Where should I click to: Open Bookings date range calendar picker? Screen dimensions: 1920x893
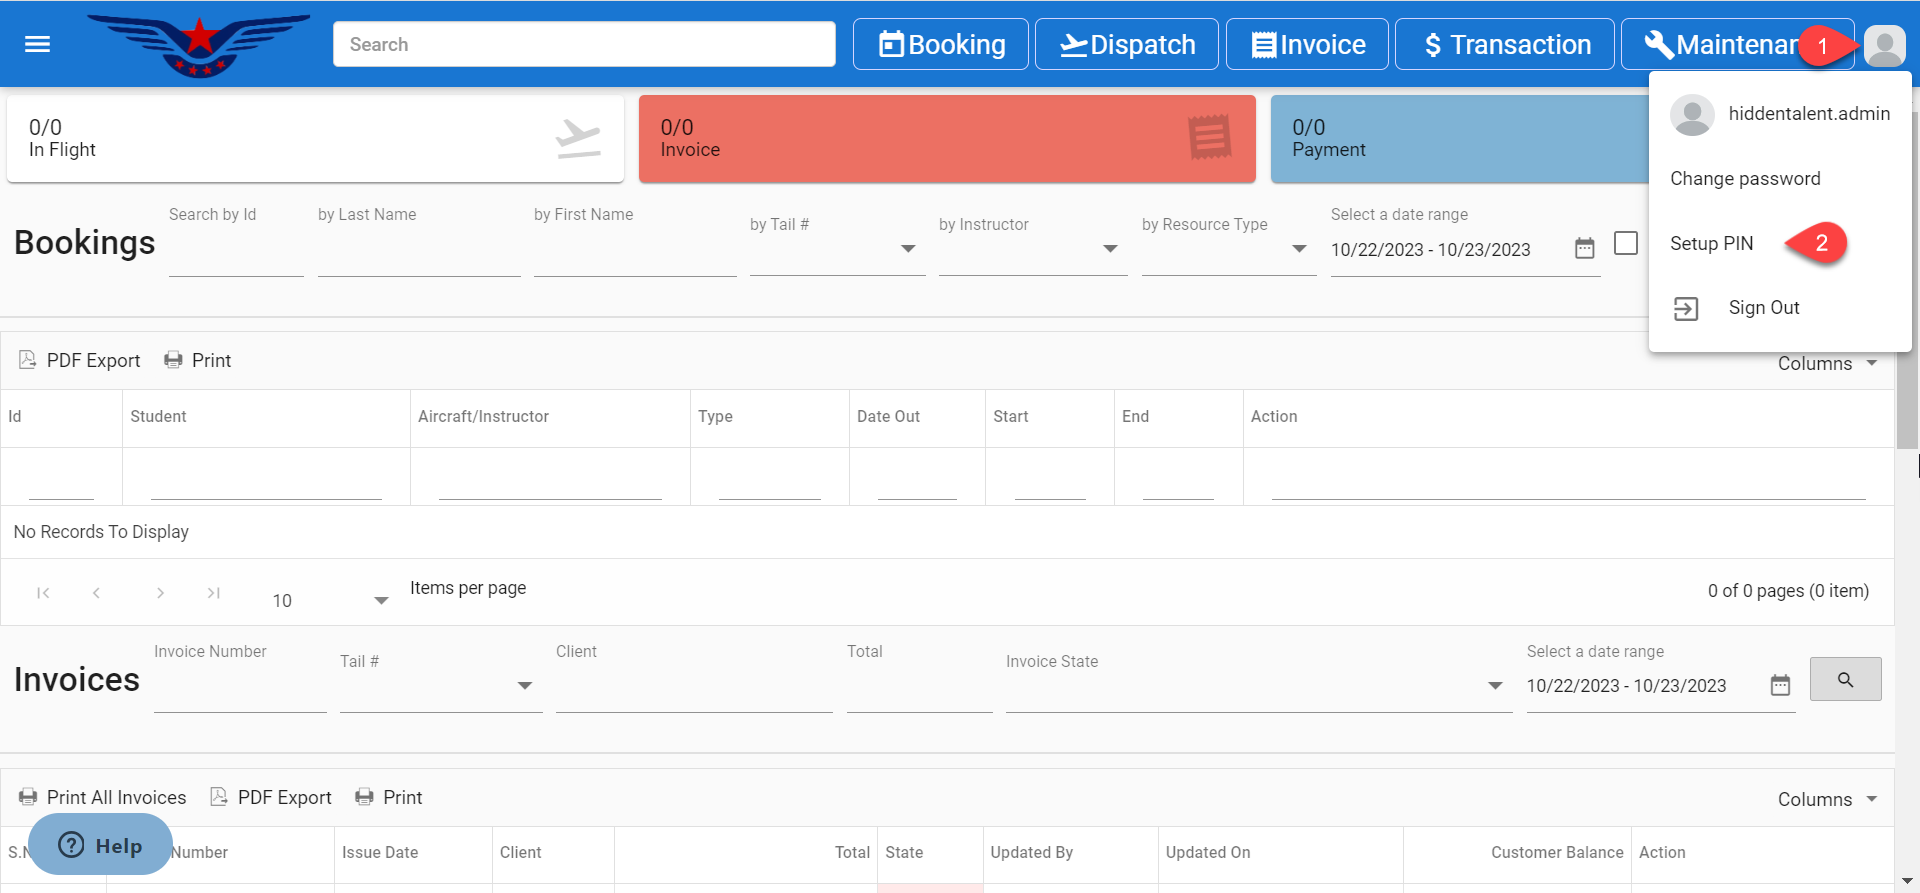coord(1584,249)
